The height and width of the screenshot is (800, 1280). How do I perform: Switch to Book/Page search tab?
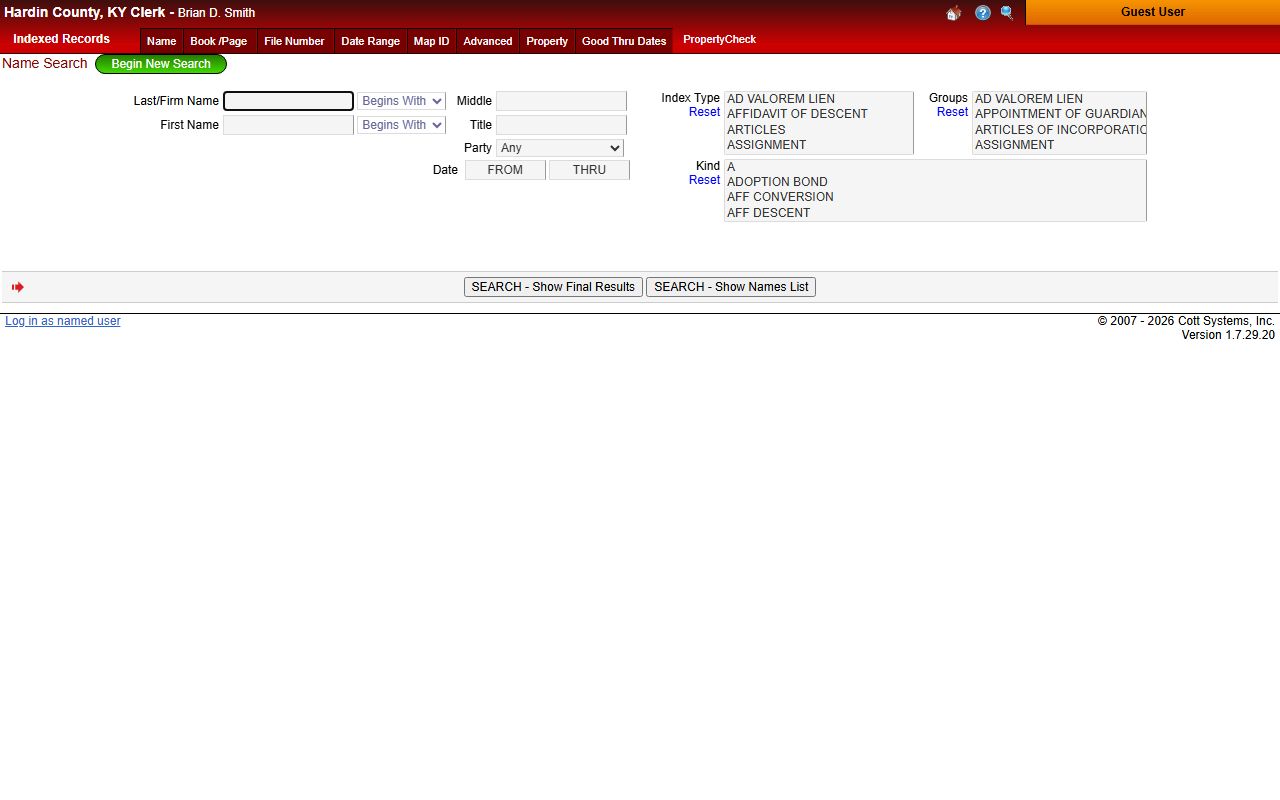218,41
